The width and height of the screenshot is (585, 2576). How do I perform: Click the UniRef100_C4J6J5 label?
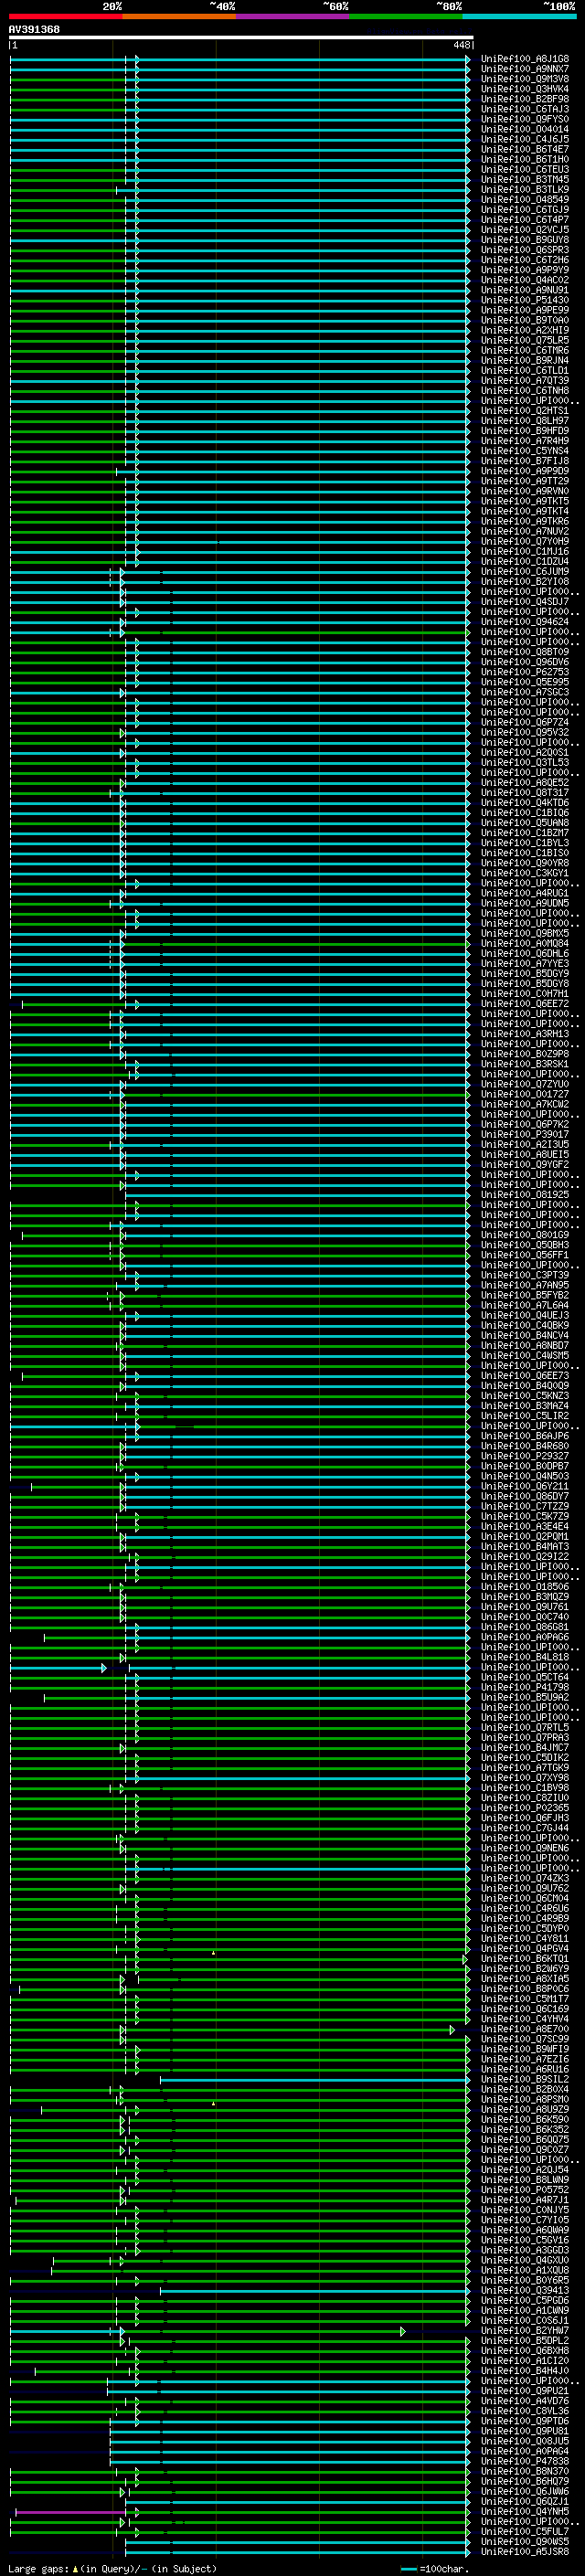coord(525,139)
